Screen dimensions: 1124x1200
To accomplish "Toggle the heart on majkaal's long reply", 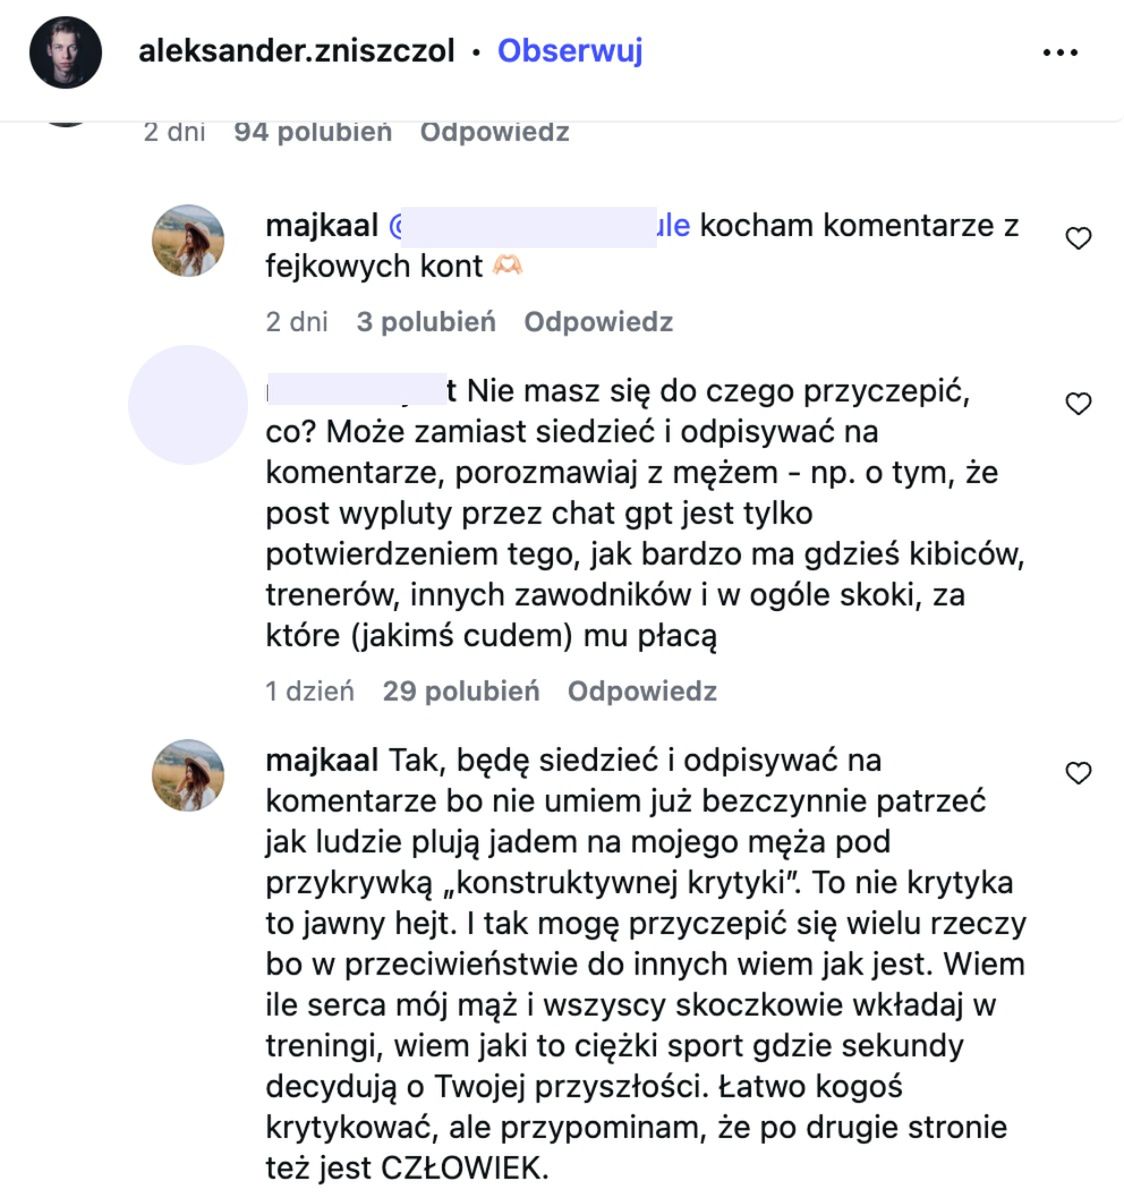I will [1079, 772].
